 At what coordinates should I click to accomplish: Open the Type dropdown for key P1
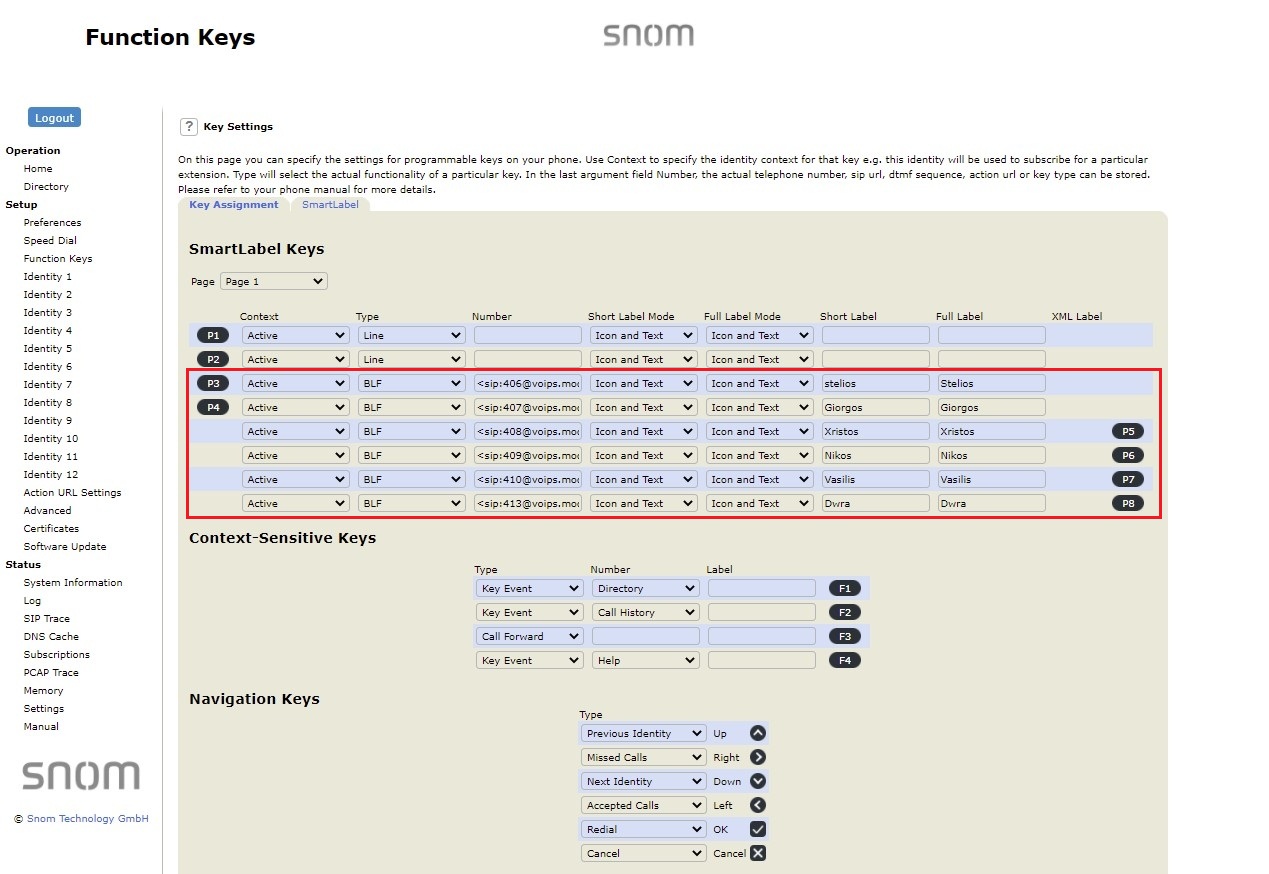tap(411, 335)
